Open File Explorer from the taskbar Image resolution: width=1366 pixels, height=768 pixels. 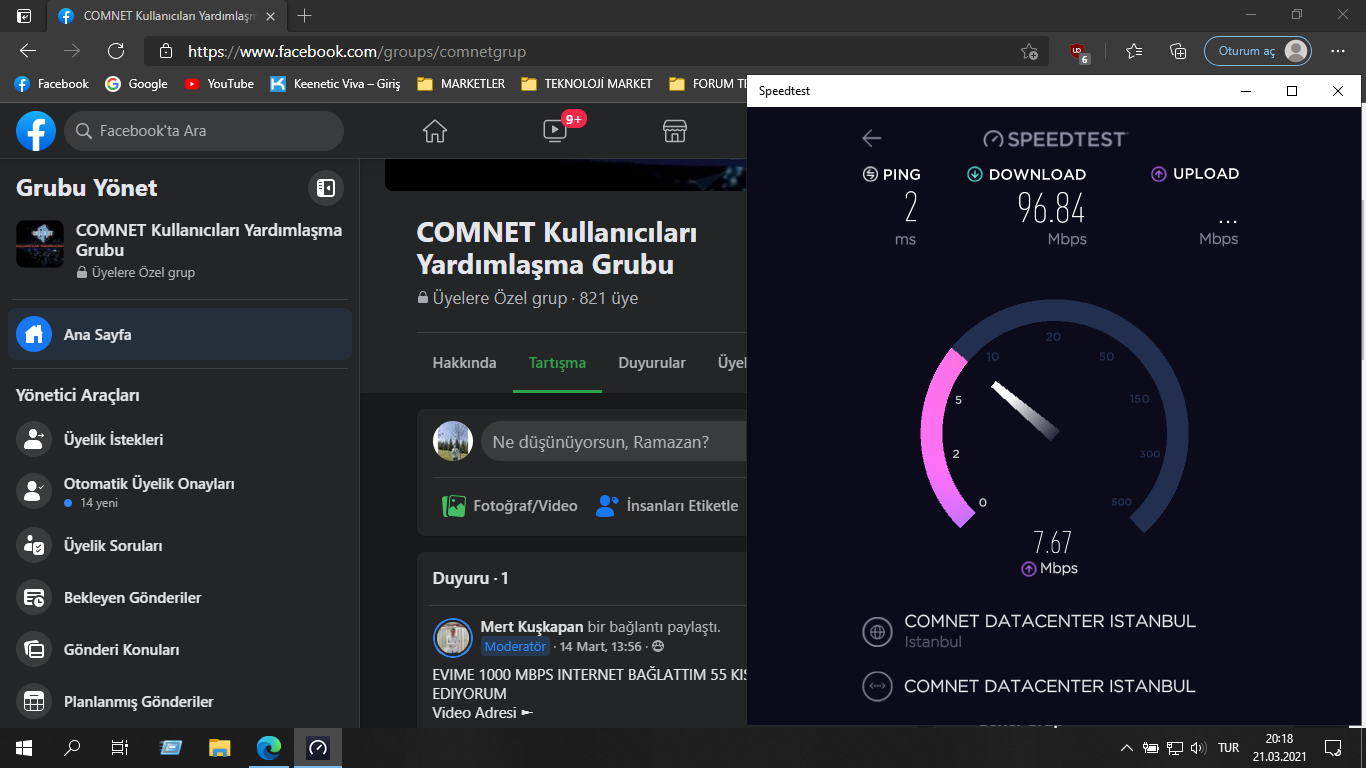220,747
